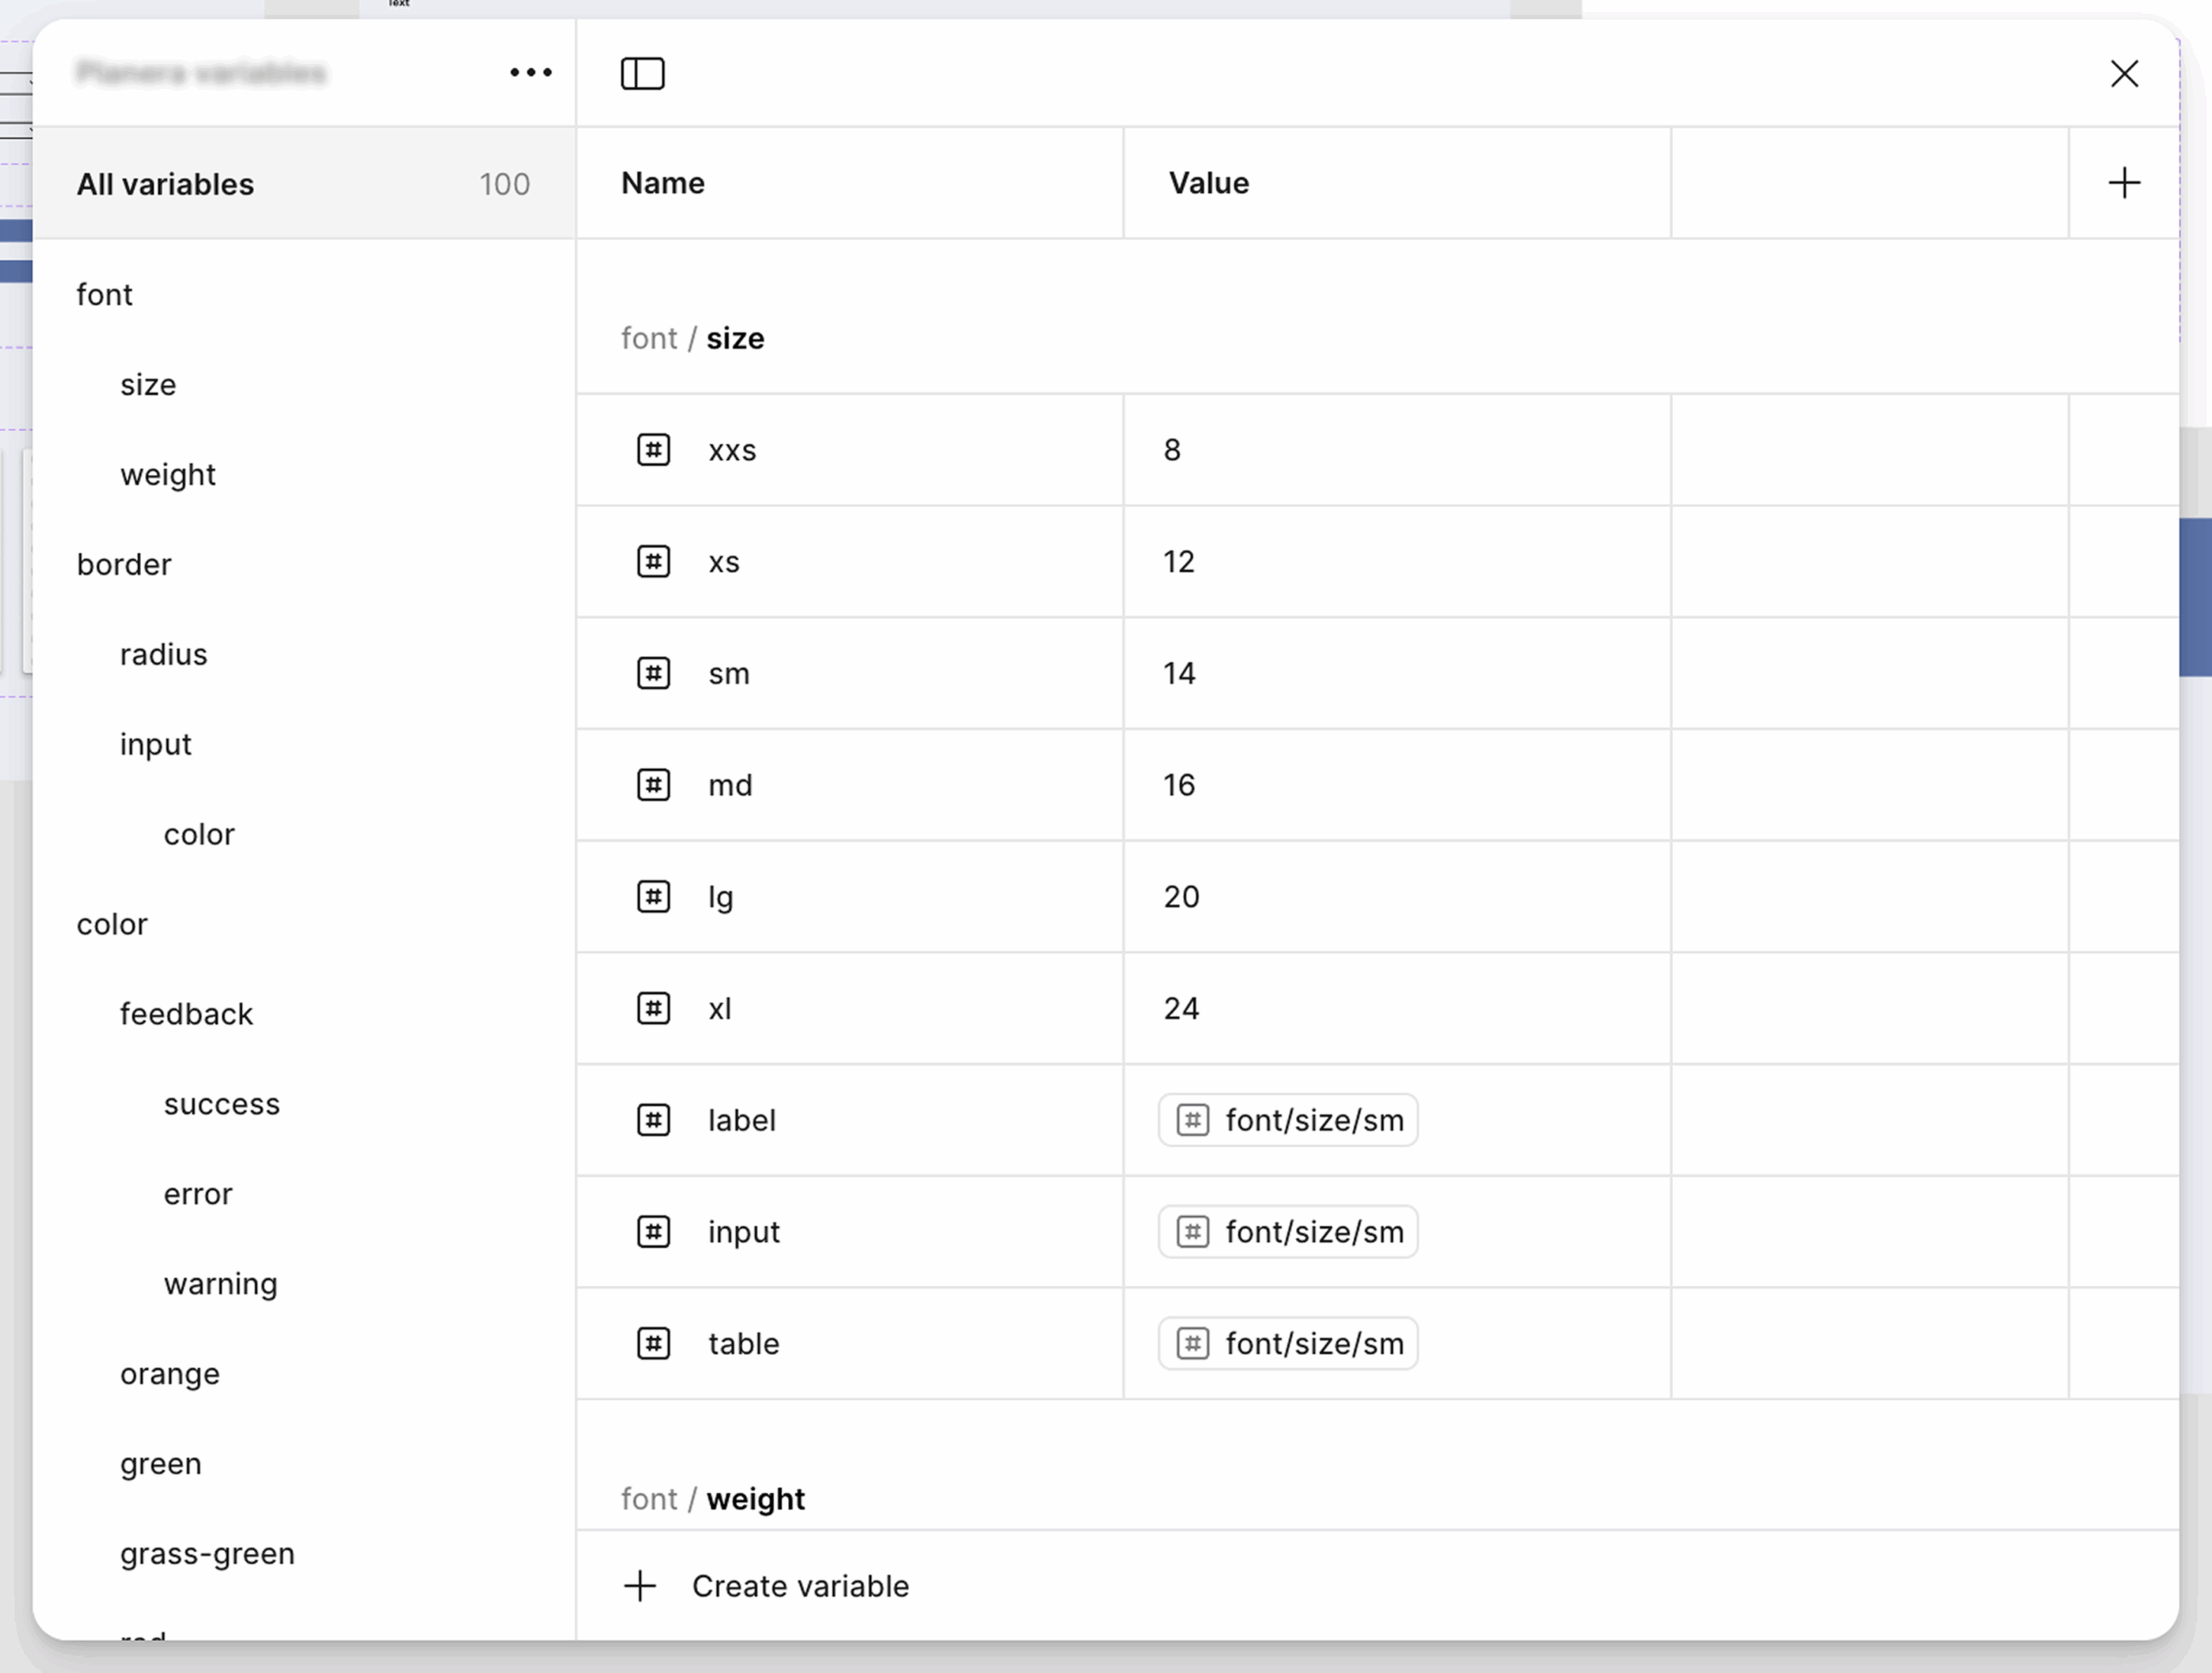
Task: Click the font/size/sm alias for input
Action: pos(1288,1232)
